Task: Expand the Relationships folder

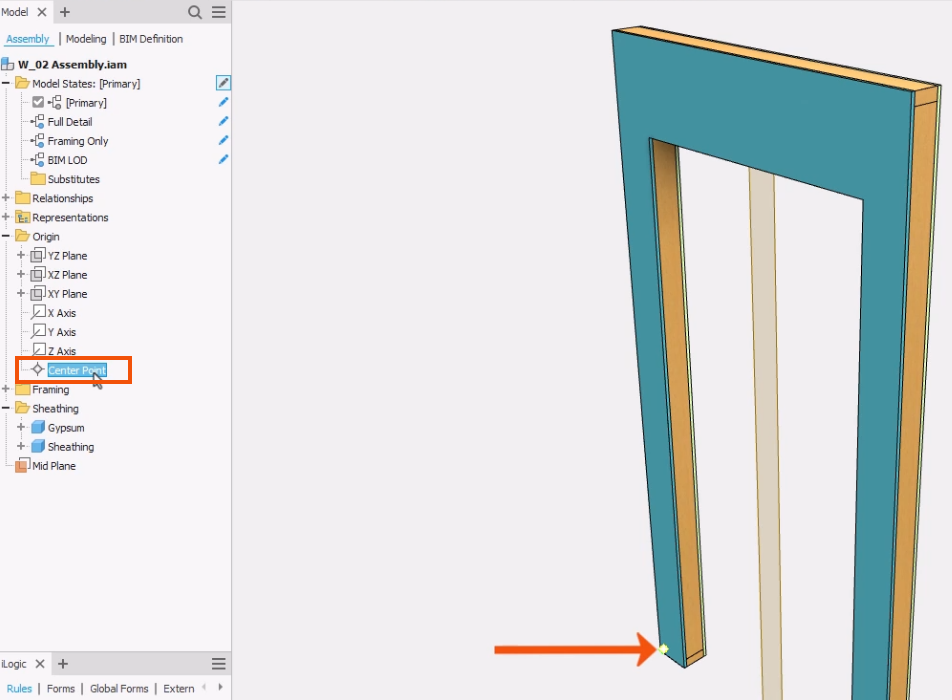Action: tap(6, 198)
